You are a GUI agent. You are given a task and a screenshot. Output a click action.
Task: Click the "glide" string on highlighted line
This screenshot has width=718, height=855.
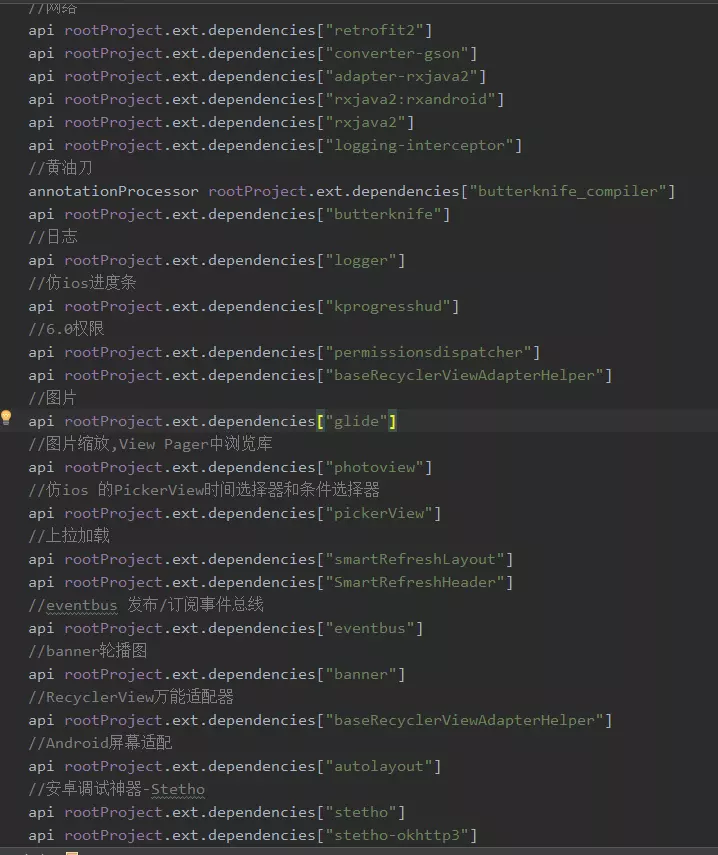tap(357, 422)
